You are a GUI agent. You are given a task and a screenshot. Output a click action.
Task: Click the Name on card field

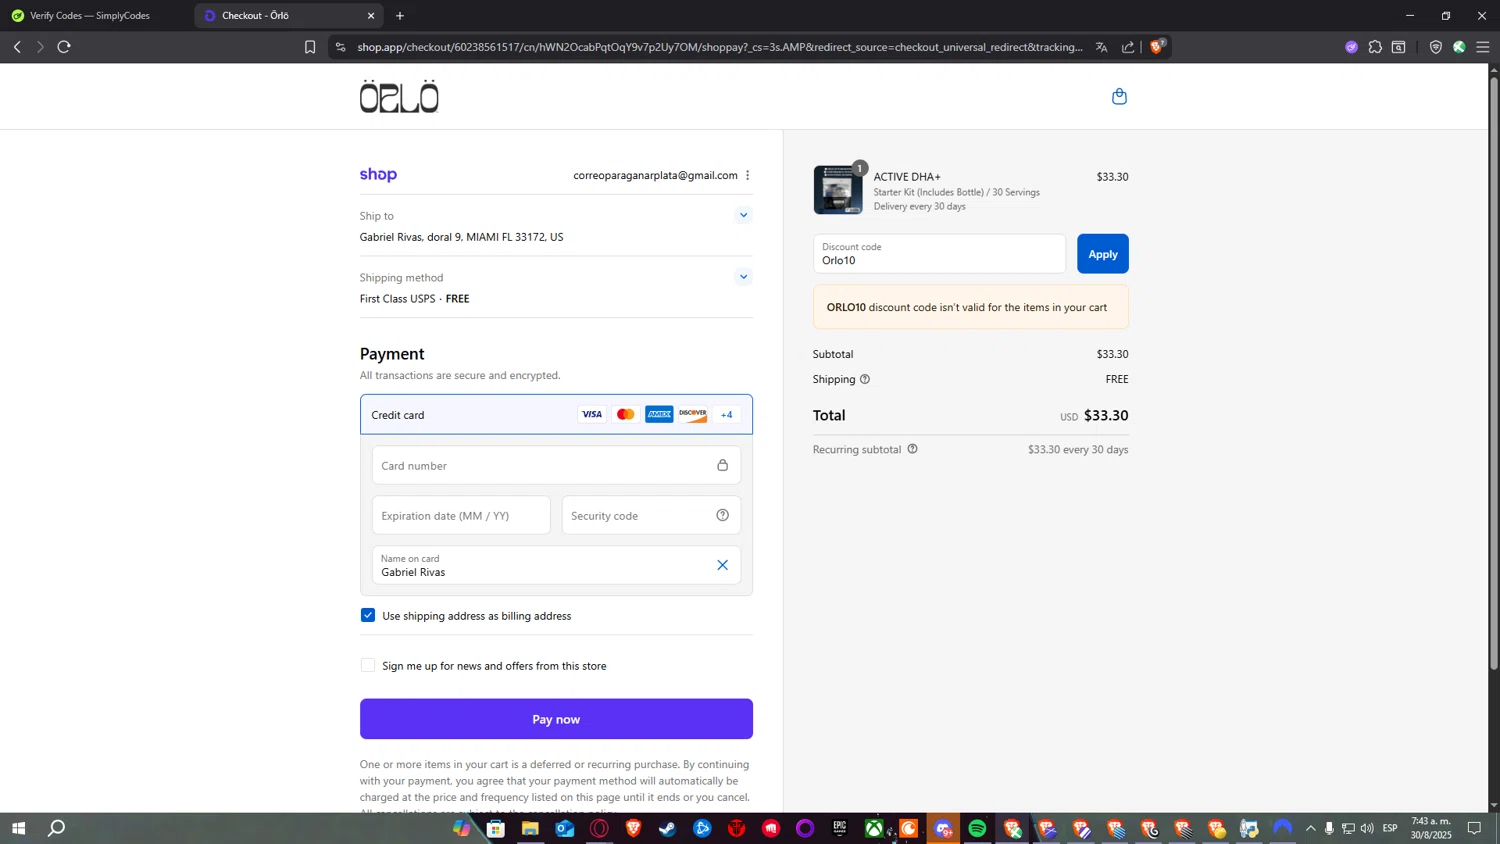click(x=556, y=565)
